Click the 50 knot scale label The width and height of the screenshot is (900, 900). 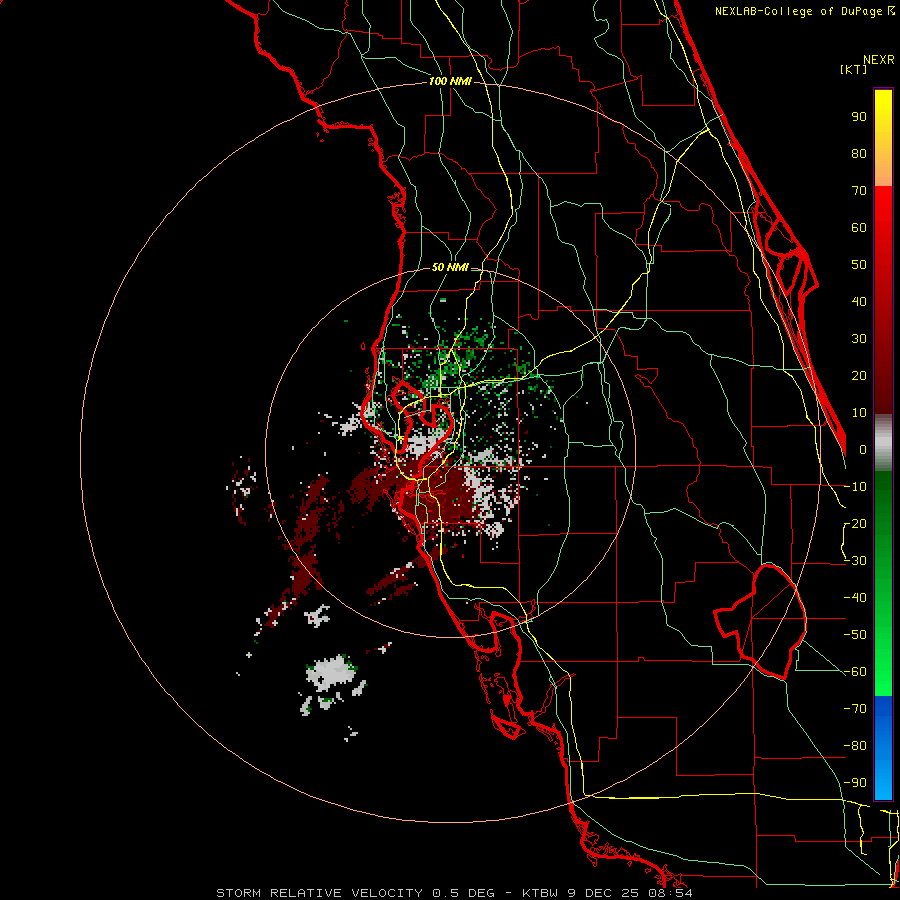click(x=859, y=265)
